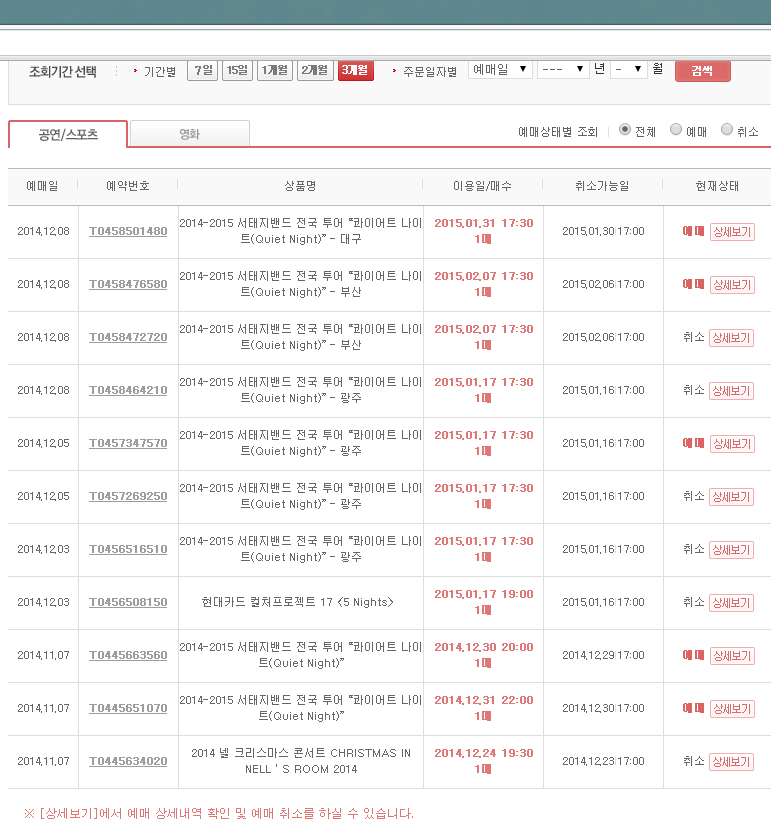Select the 취소 status radio button

(x=727, y=130)
